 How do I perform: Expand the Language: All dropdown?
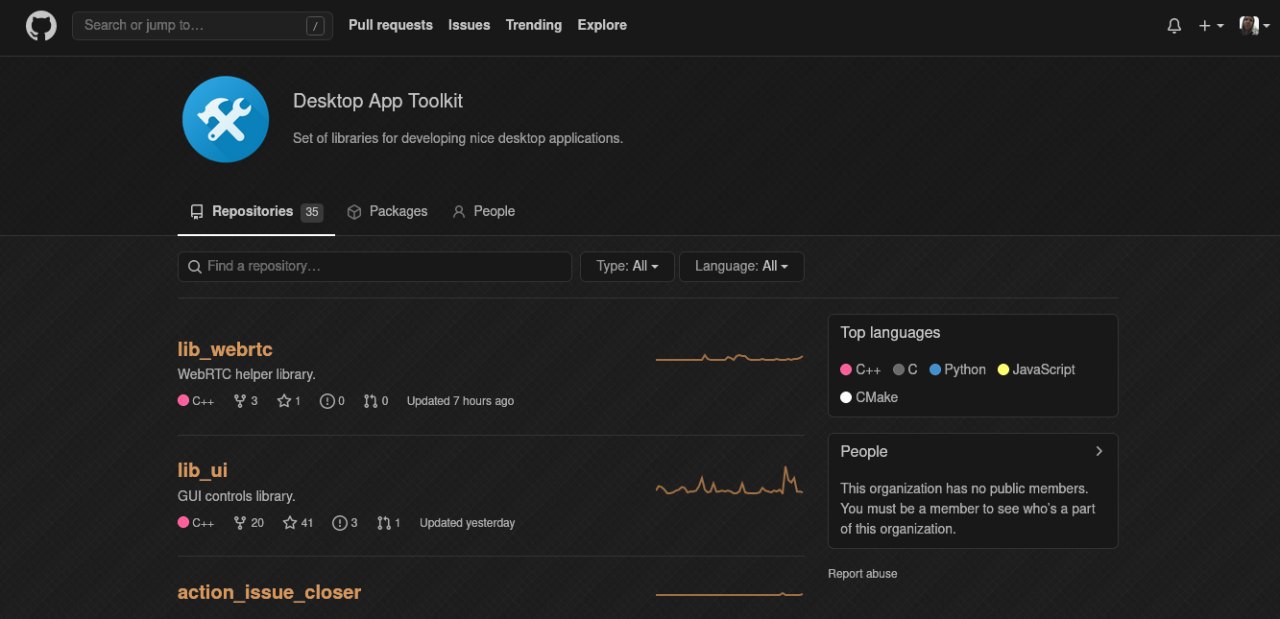click(741, 266)
